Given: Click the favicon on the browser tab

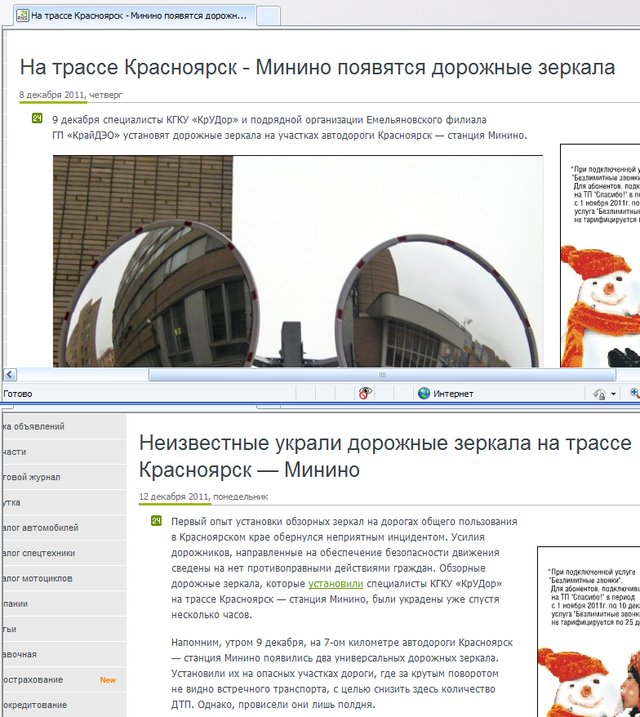Looking at the screenshot, I should 19,16.
